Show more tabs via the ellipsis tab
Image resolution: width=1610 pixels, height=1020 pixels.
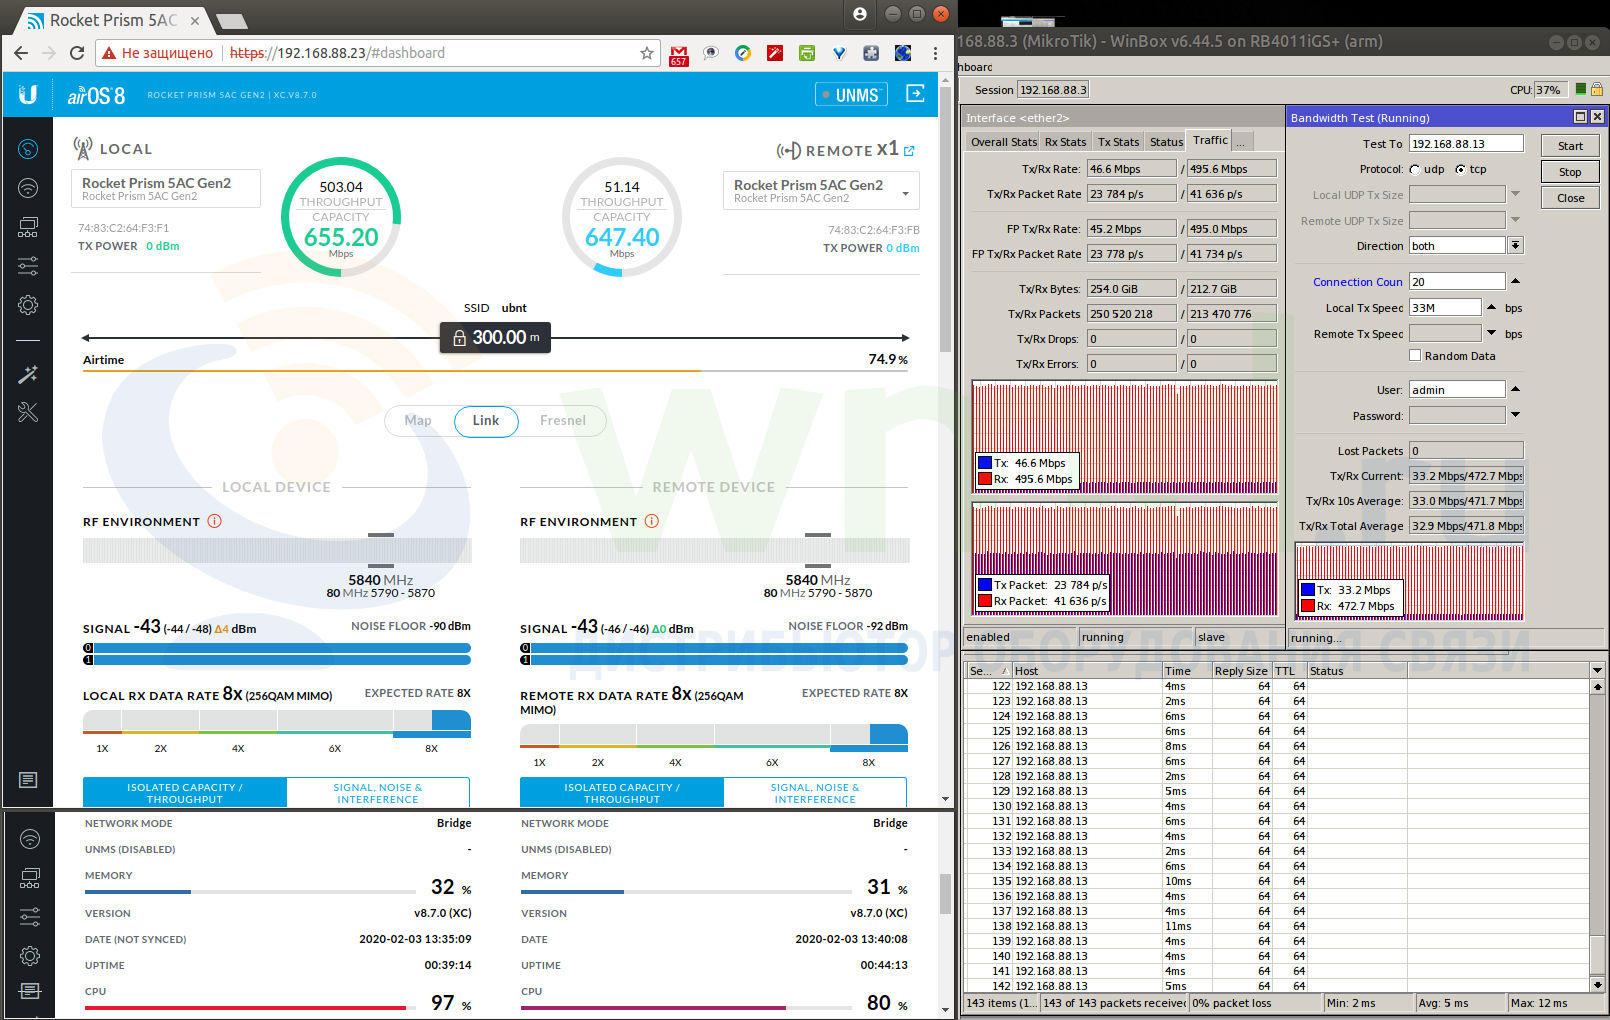1242,142
